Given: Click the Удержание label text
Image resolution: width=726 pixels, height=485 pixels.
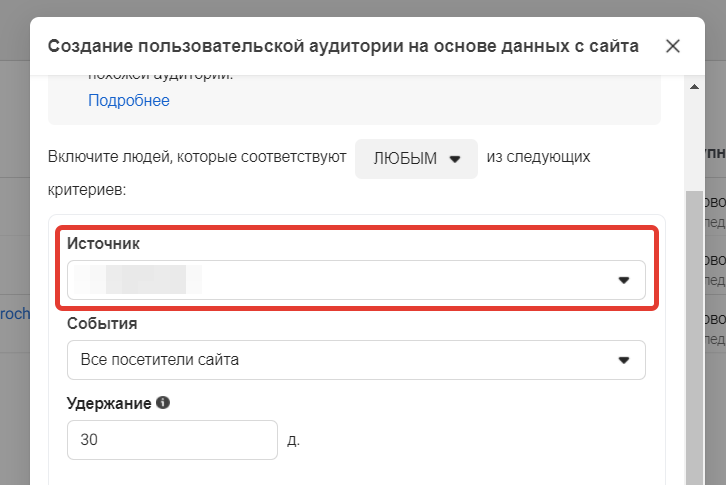Looking at the screenshot, I should 109,404.
